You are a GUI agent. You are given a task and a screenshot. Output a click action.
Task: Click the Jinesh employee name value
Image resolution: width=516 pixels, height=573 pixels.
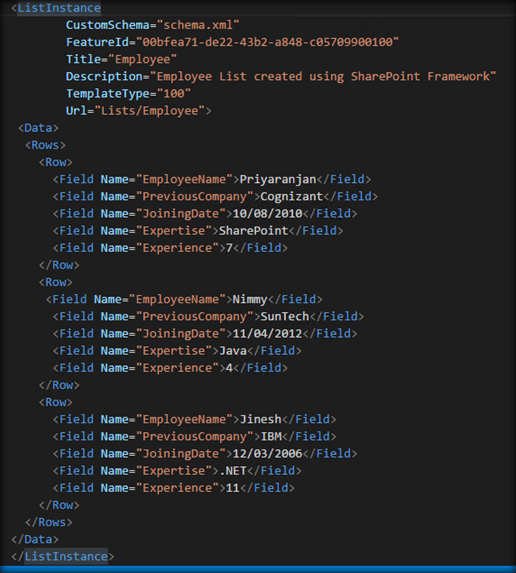click(261, 419)
